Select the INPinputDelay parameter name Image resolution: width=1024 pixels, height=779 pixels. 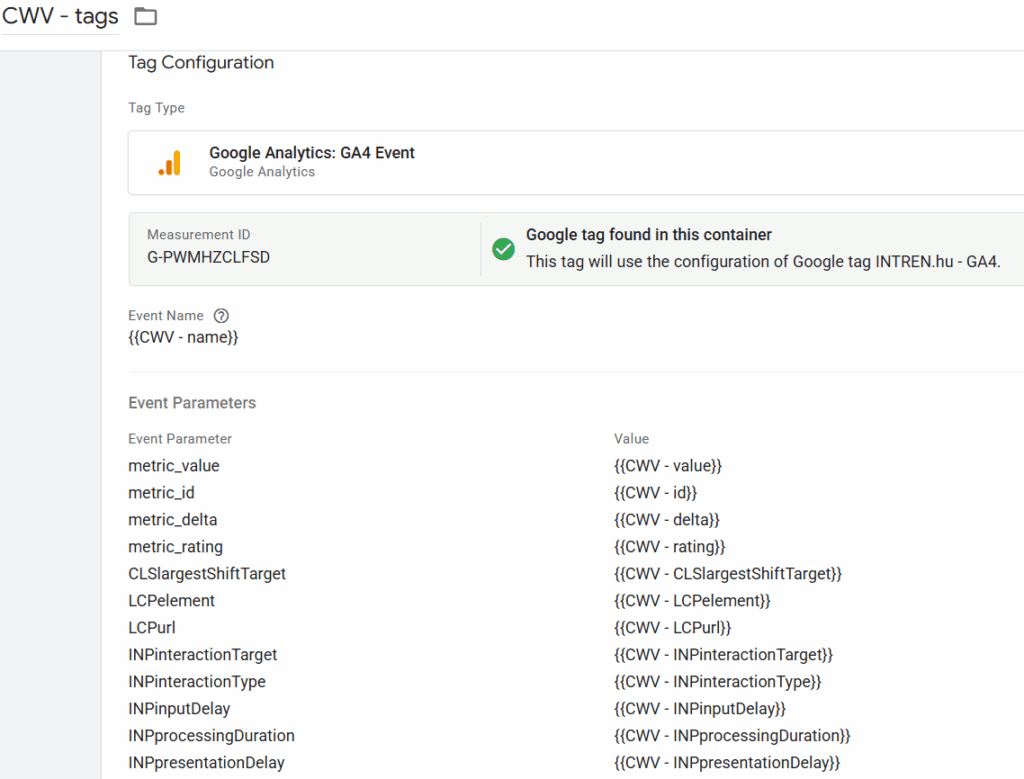click(x=179, y=708)
